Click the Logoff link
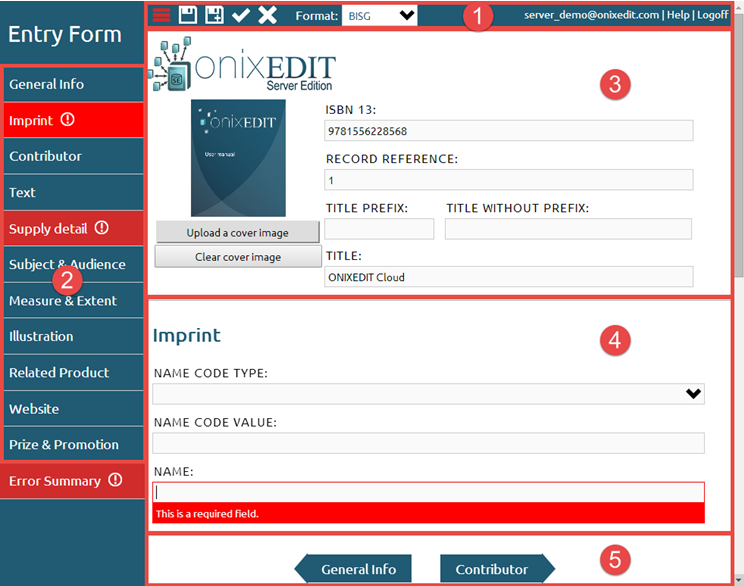This screenshot has width=744, height=586. [712, 15]
